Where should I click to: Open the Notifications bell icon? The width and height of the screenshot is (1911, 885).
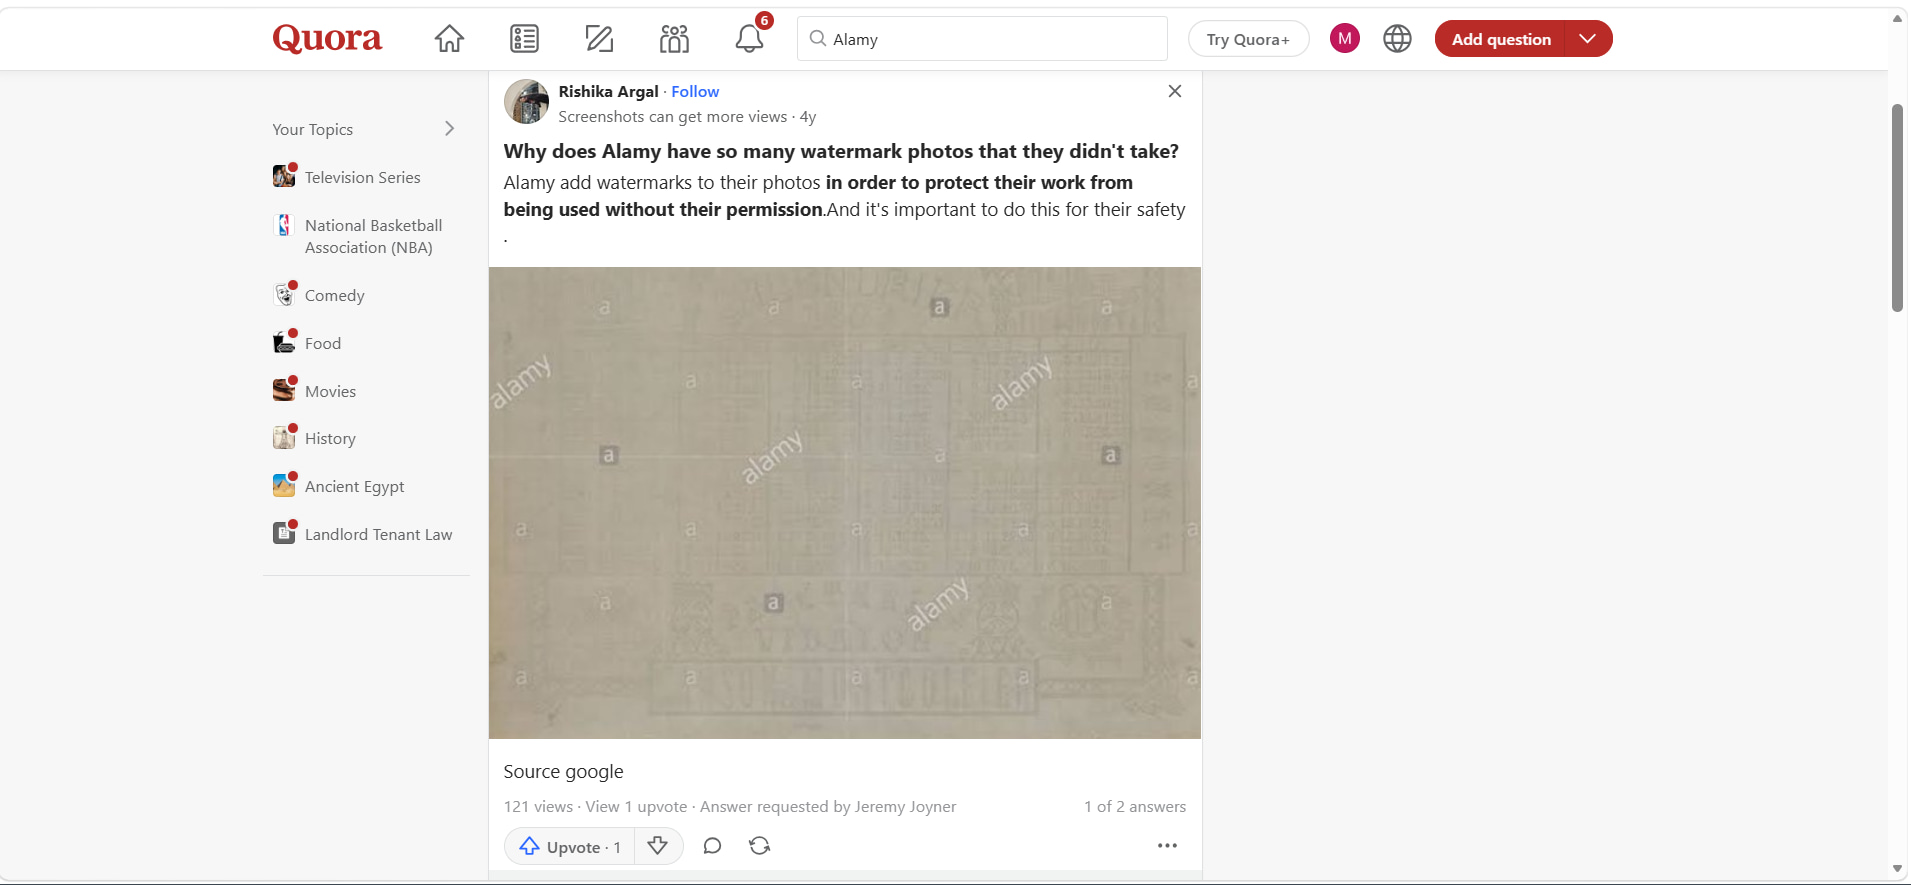point(750,39)
